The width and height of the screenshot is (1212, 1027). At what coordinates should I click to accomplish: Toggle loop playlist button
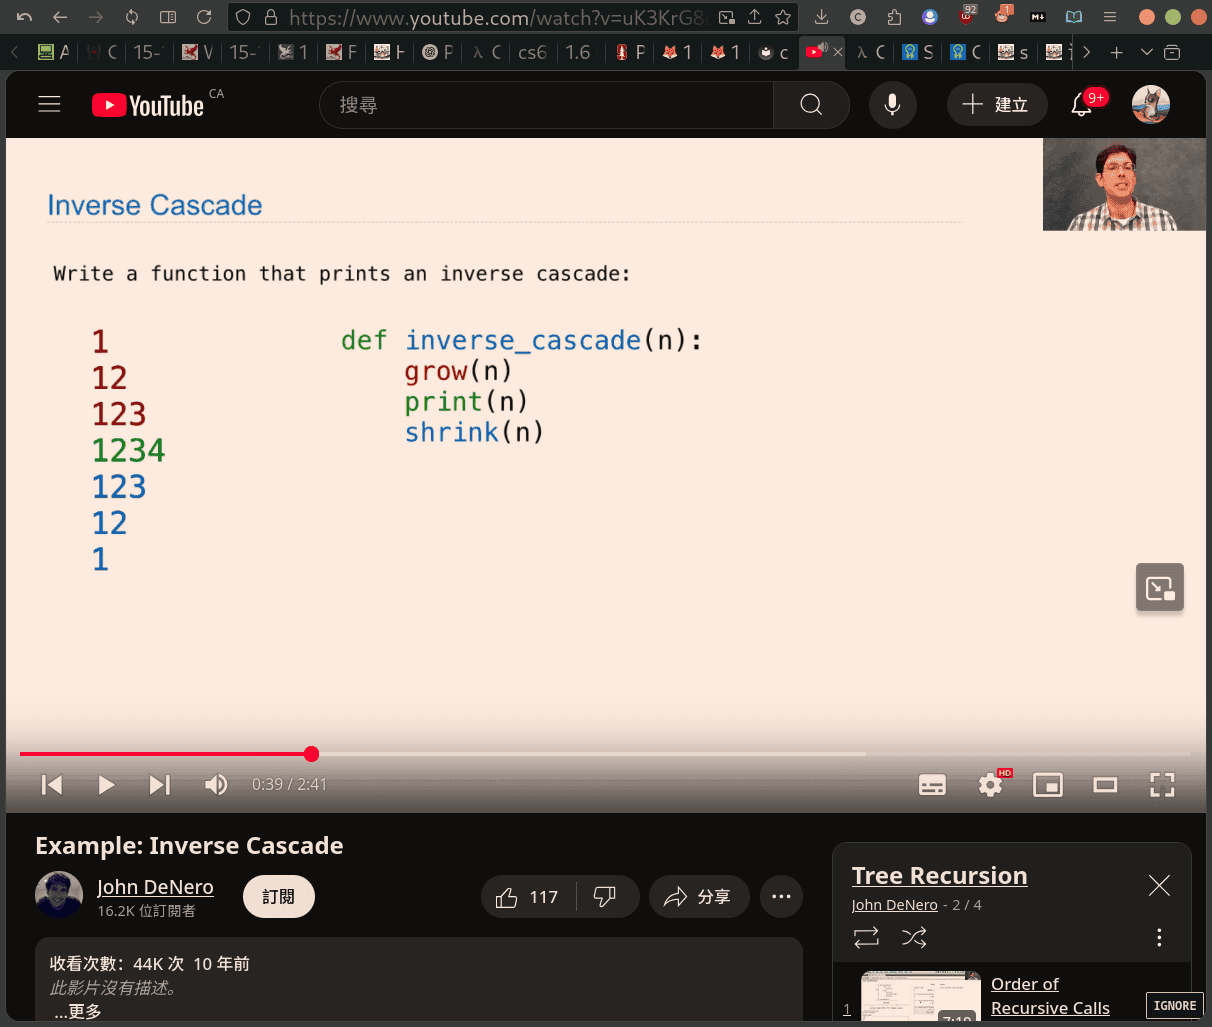click(x=866, y=937)
